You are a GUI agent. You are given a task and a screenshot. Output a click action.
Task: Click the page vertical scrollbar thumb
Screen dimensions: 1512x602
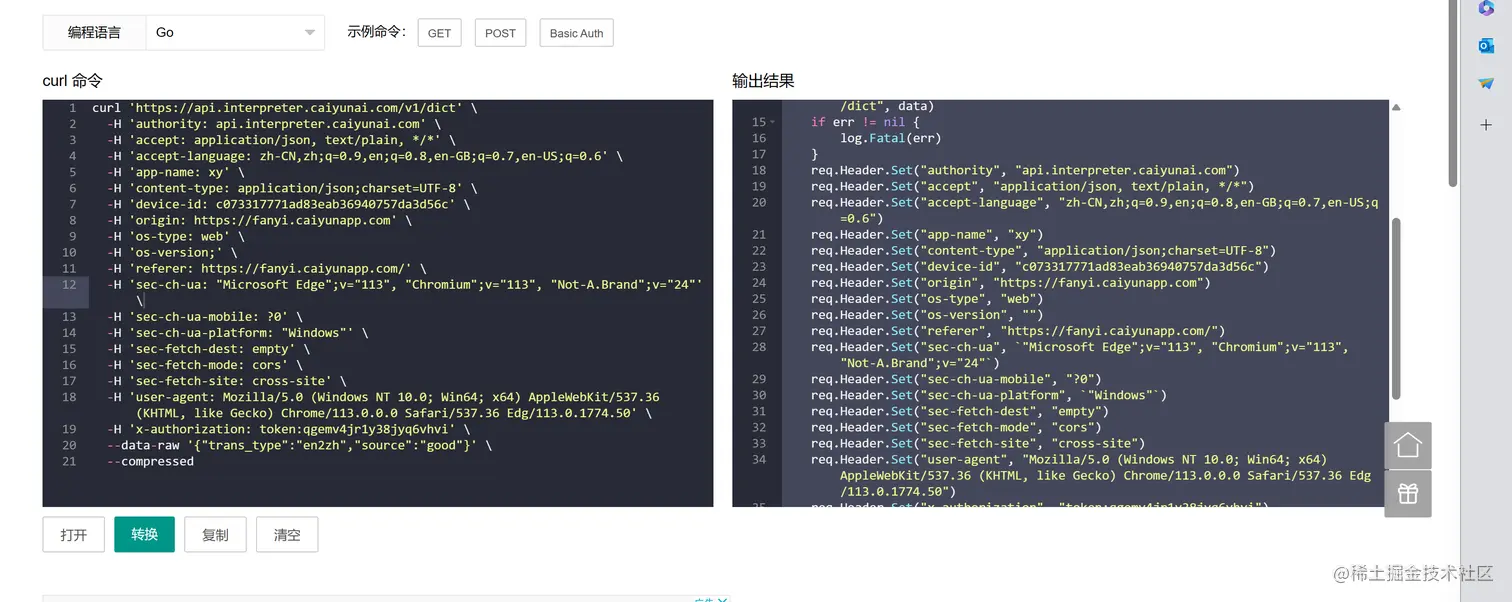pos(1453,92)
